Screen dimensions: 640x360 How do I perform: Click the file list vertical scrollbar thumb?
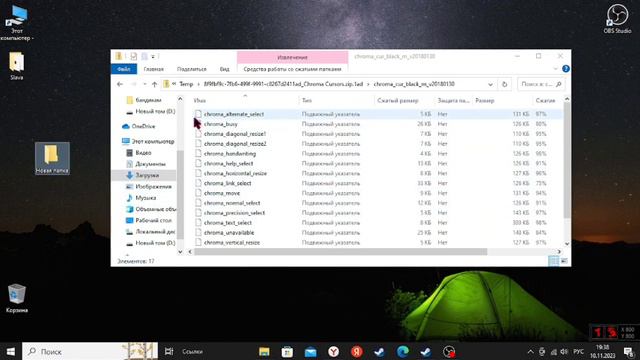tap(567, 159)
